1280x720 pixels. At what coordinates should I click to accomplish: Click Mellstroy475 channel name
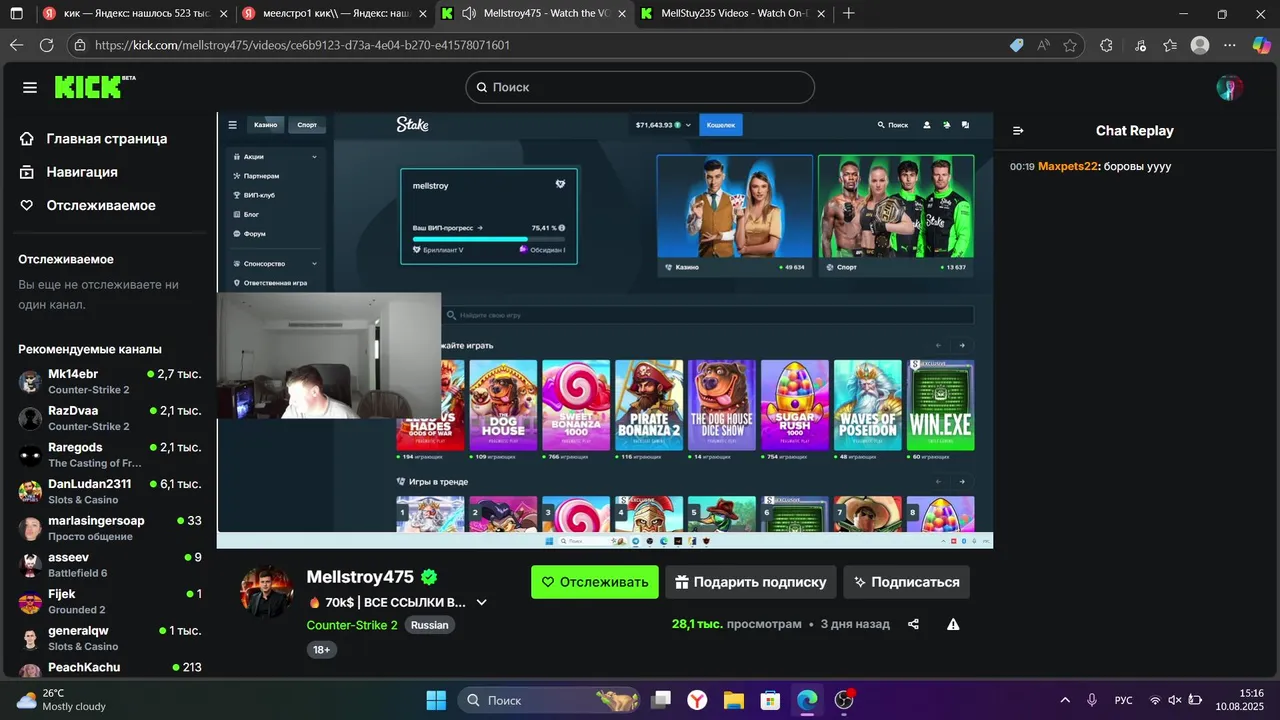click(360, 577)
